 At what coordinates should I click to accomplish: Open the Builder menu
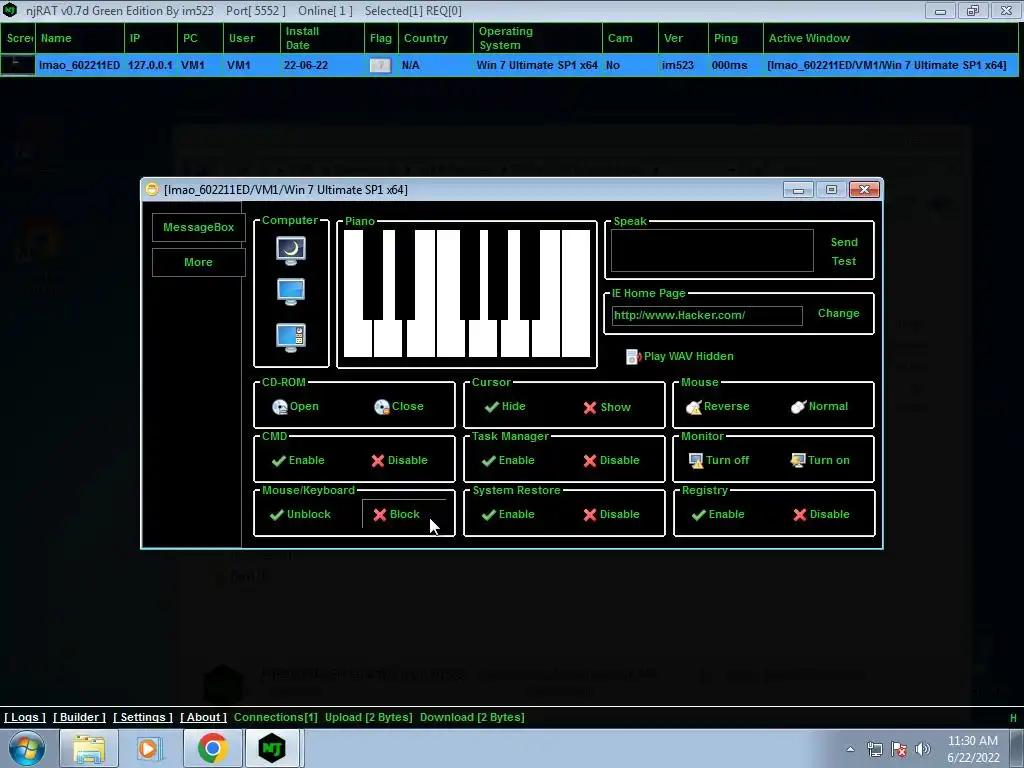pos(79,717)
